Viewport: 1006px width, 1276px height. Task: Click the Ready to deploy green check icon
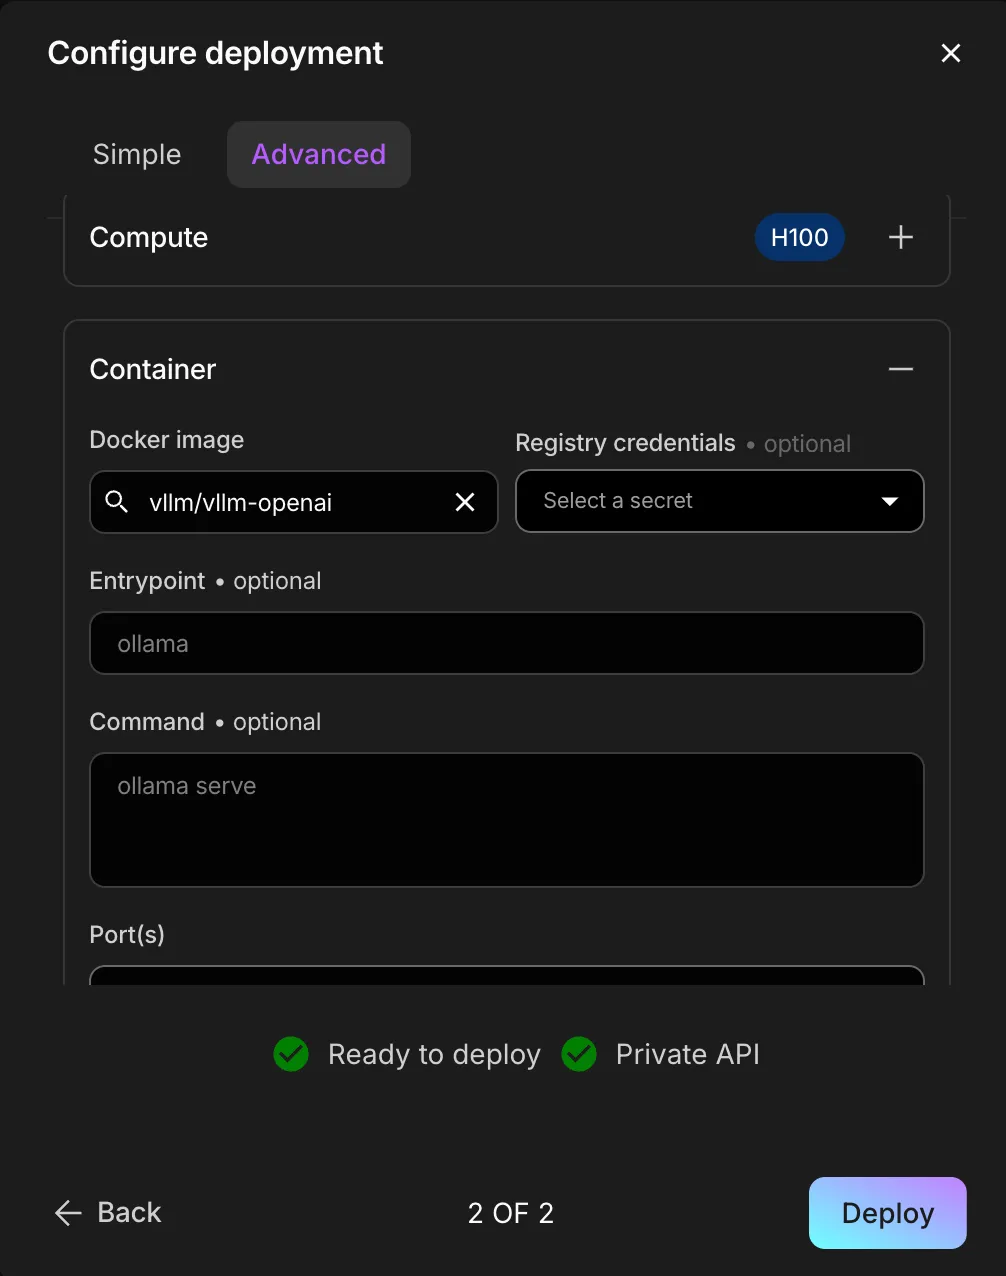tap(291, 1054)
